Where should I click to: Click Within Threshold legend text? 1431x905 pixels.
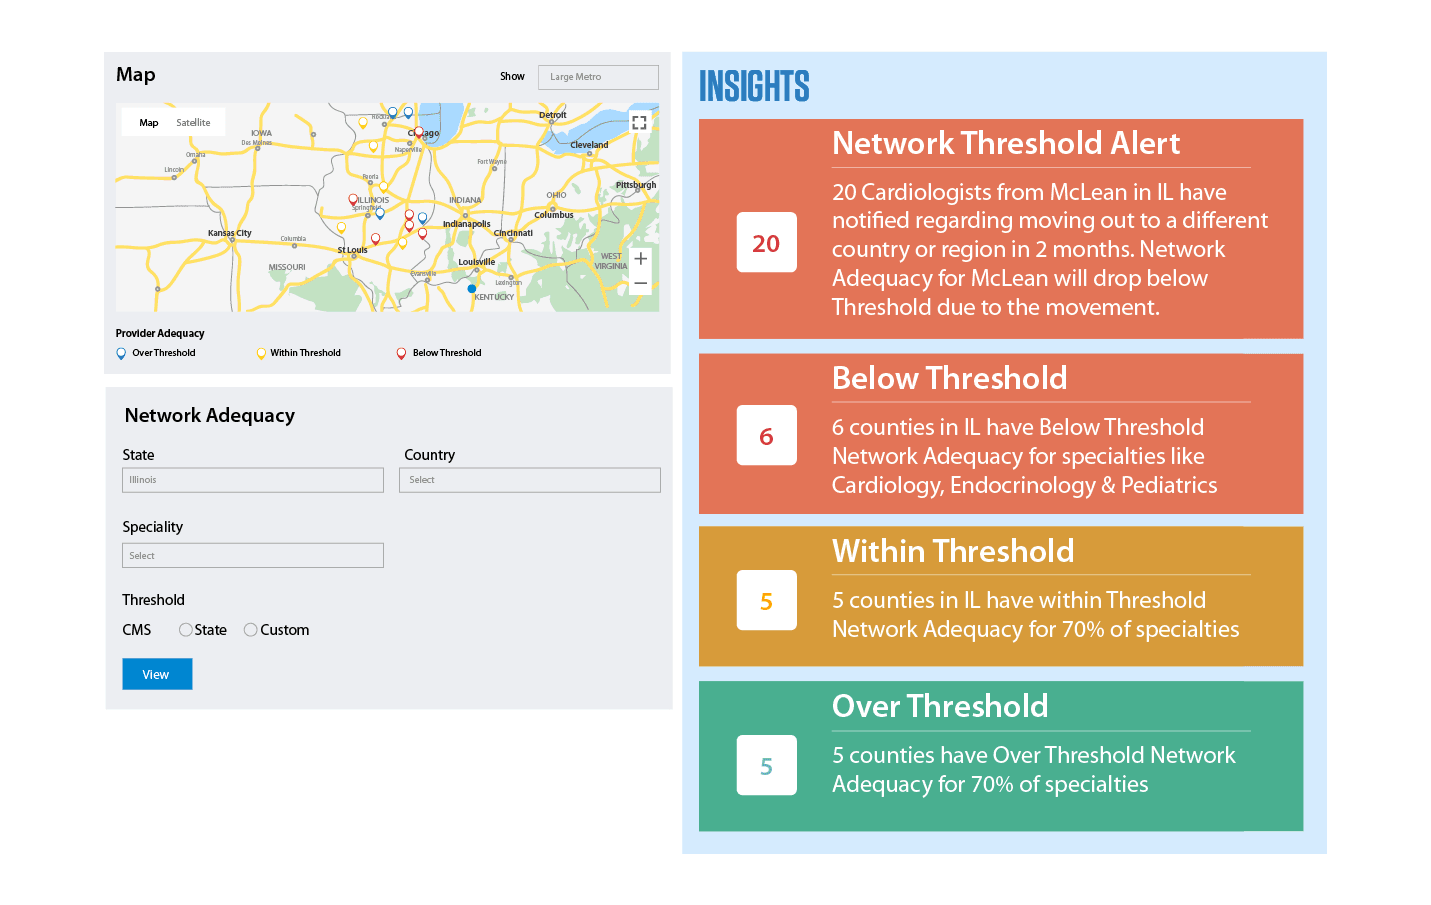click(305, 353)
